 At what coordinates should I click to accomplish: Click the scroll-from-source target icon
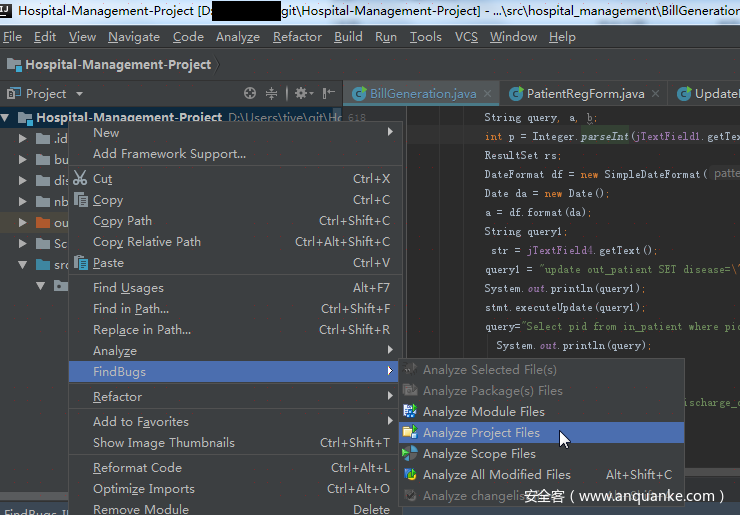(x=250, y=93)
